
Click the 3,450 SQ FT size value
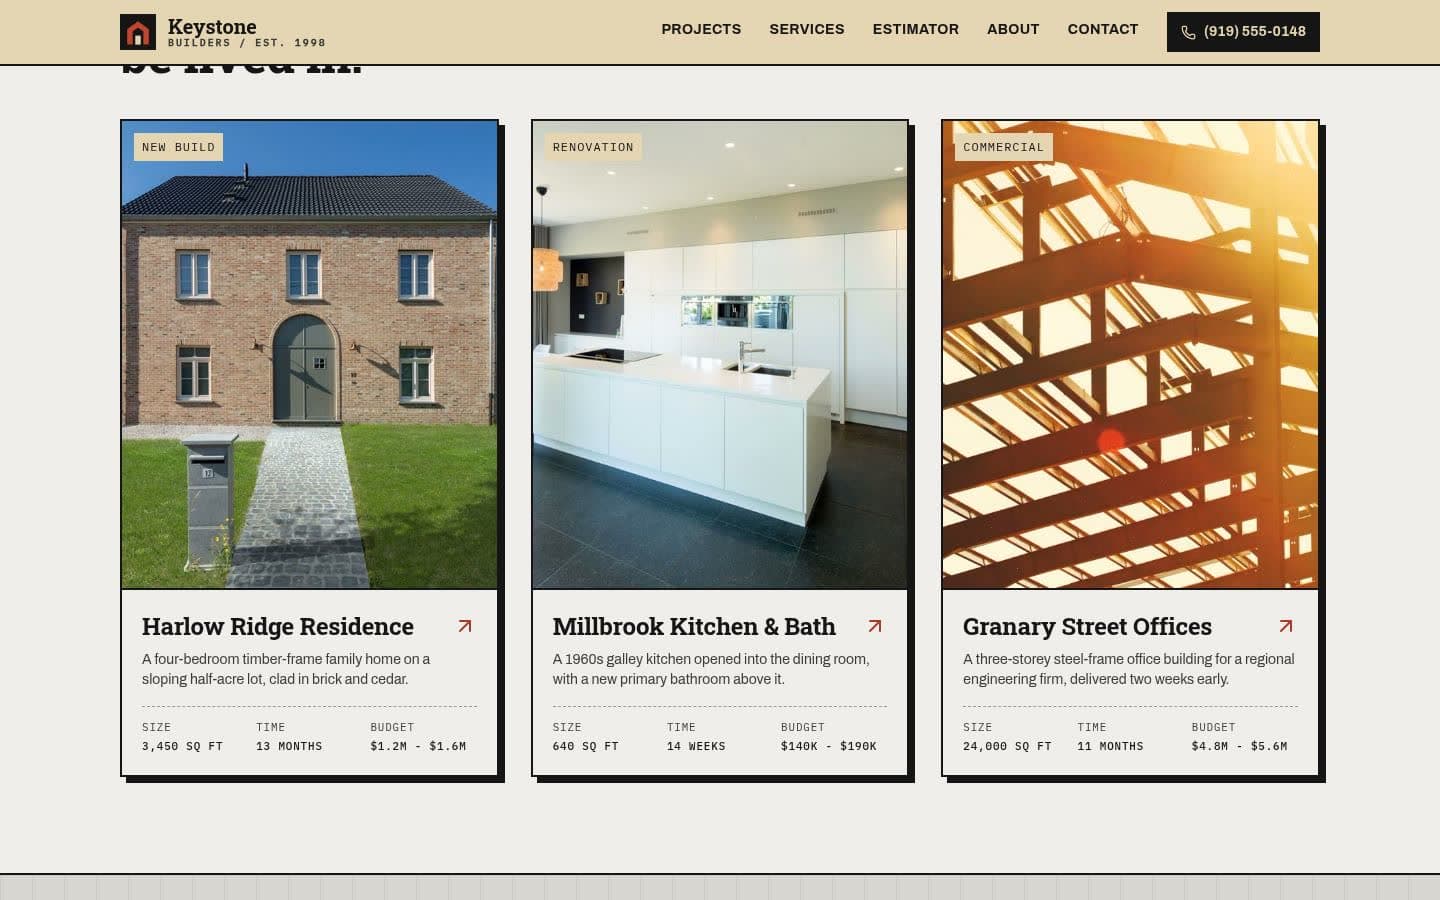182,746
